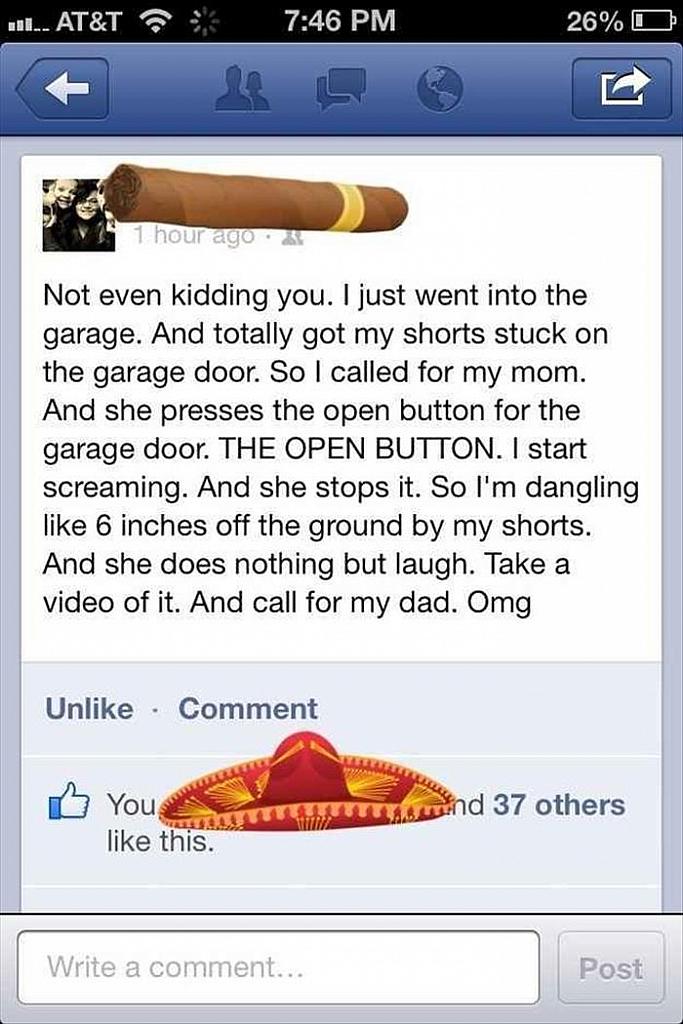This screenshot has width=683, height=1024.
Task: Open the friend requests icon
Action: pyautogui.click(x=243, y=88)
